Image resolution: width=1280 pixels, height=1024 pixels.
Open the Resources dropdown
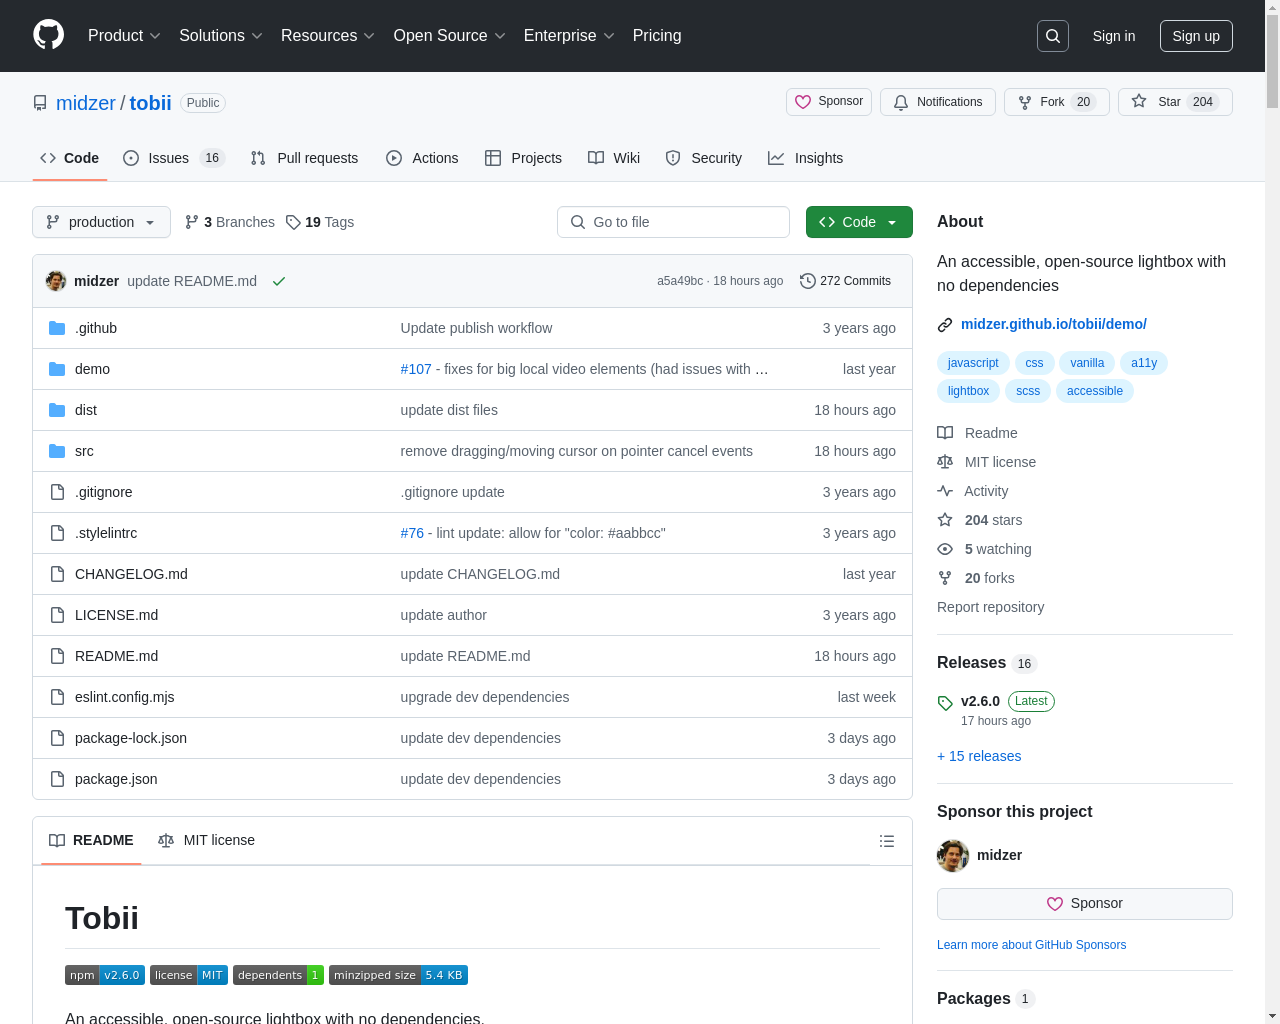(328, 36)
